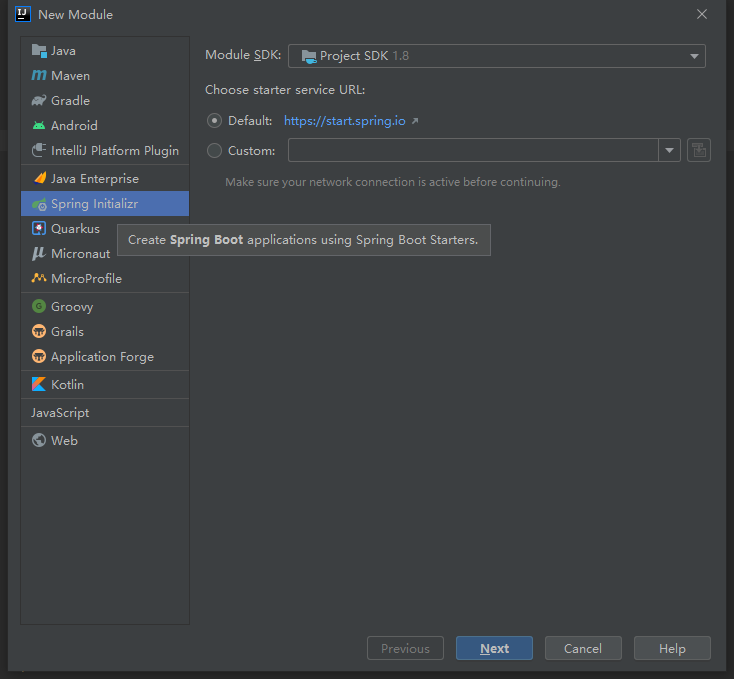Click the Spring Initializr leaf icon
Viewport: 734px width, 679px height.
pyautogui.click(x=39, y=204)
